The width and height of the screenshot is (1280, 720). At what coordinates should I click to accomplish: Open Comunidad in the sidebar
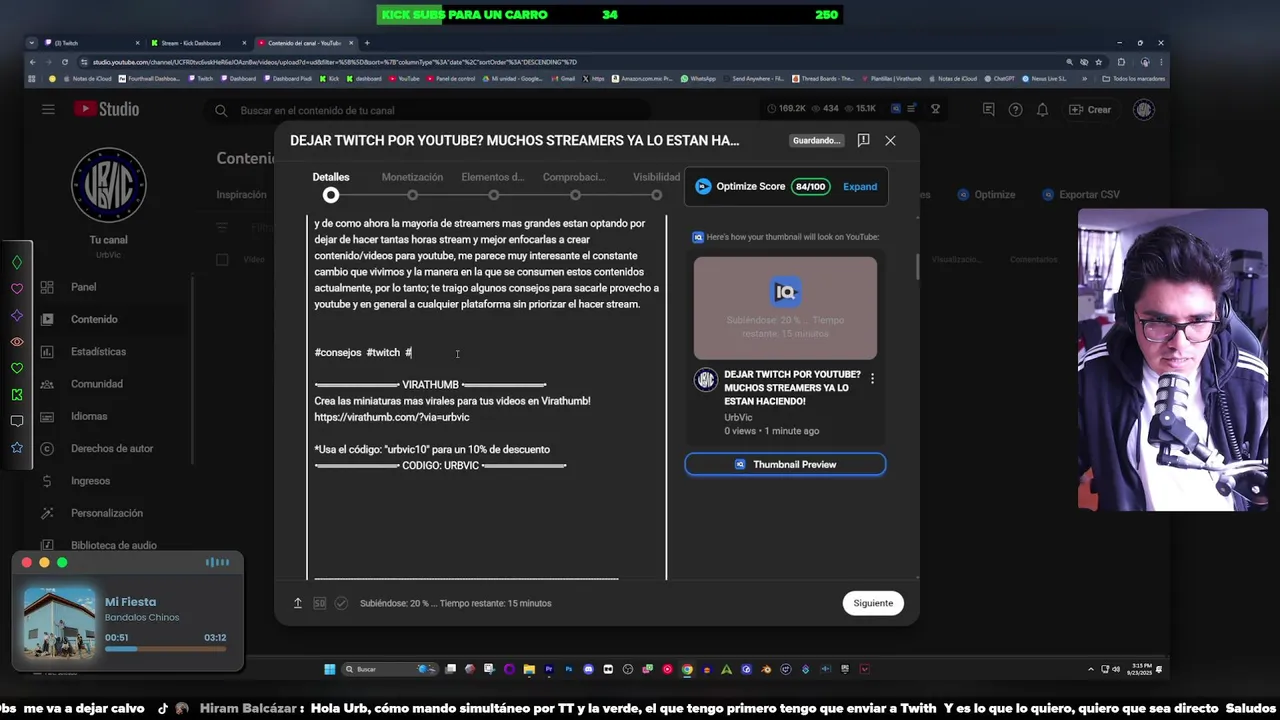click(x=96, y=384)
